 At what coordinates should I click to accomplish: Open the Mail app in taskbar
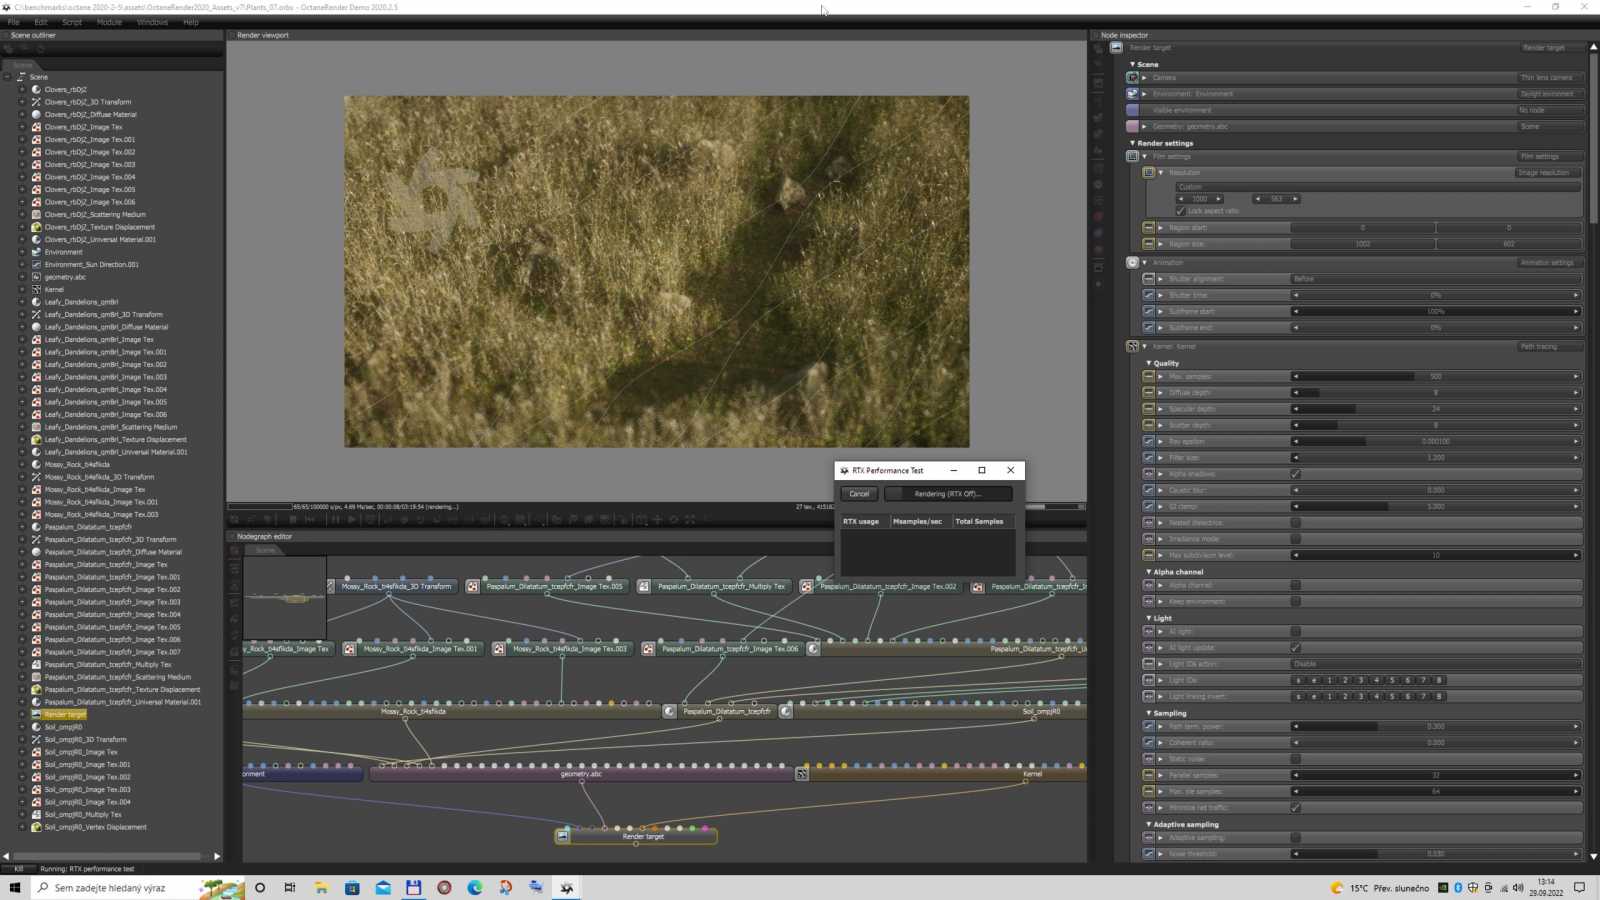[x=383, y=888]
